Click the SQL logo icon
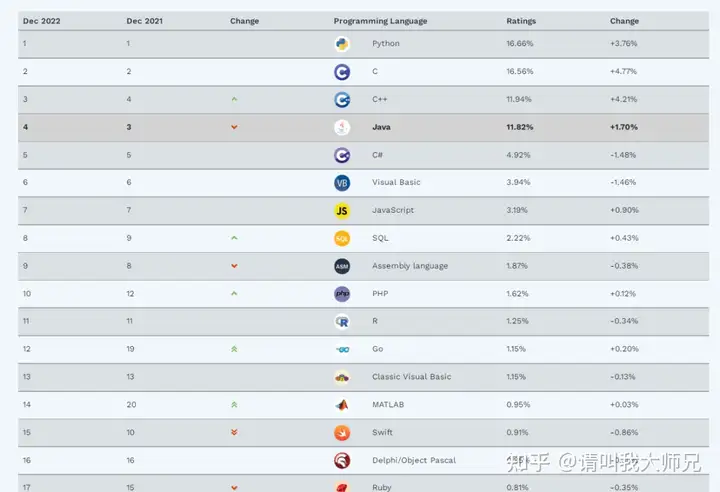The width and height of the screenshot is (720, 492). 342,238
